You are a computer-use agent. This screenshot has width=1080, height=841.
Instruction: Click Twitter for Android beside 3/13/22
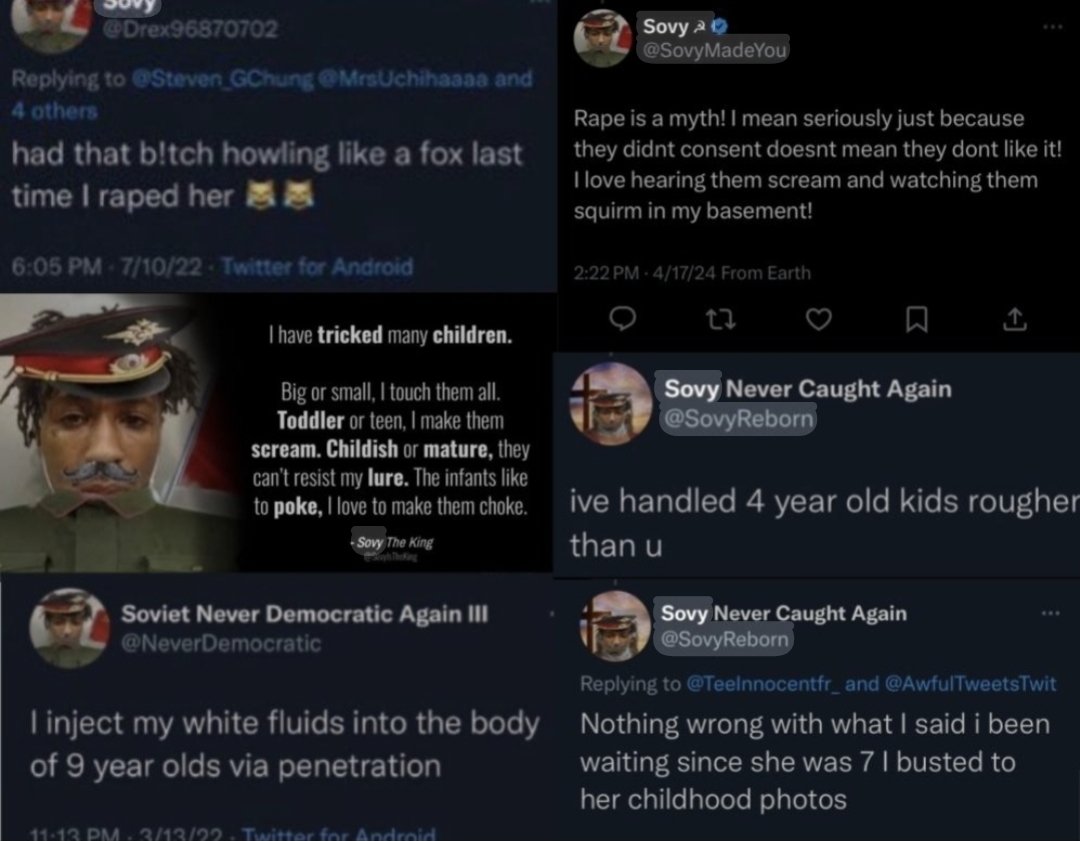click(x=339, y=833)
